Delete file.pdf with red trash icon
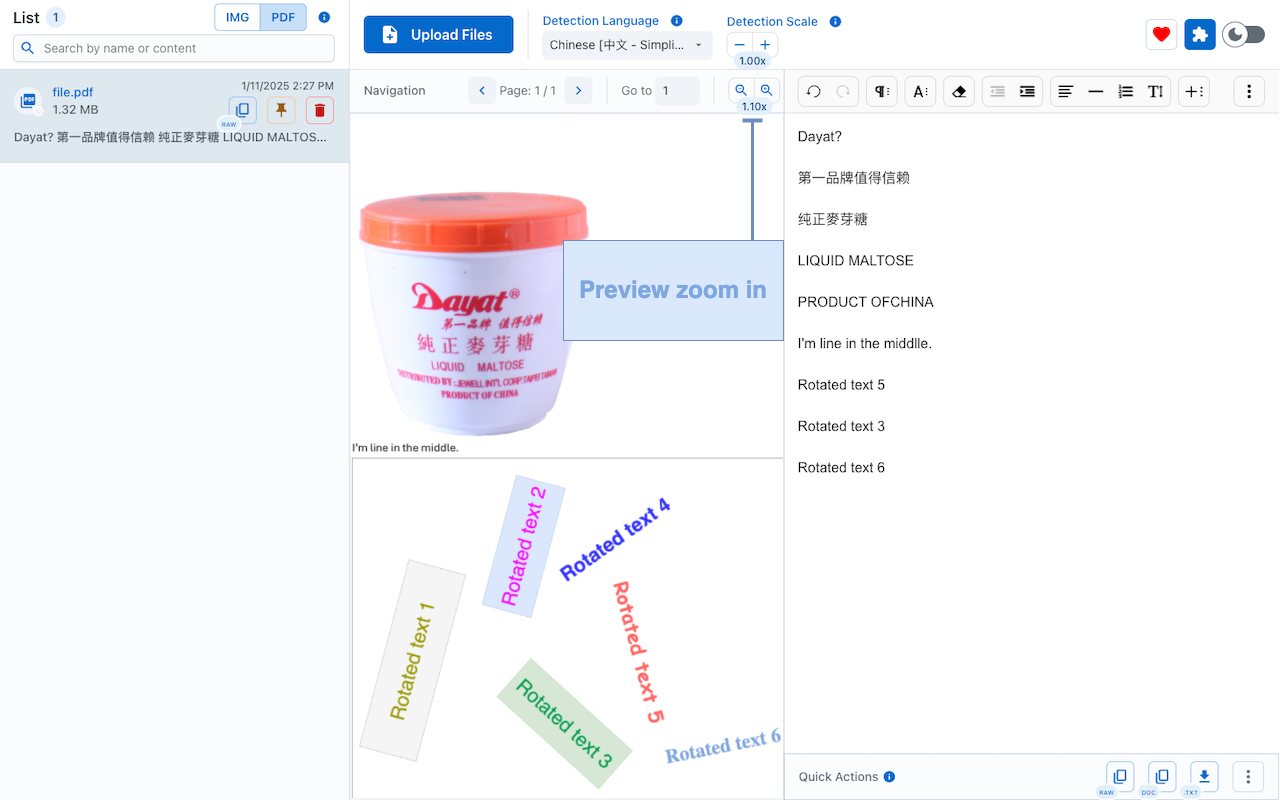This screenshot has width=1280, height=800. (320, 110)
